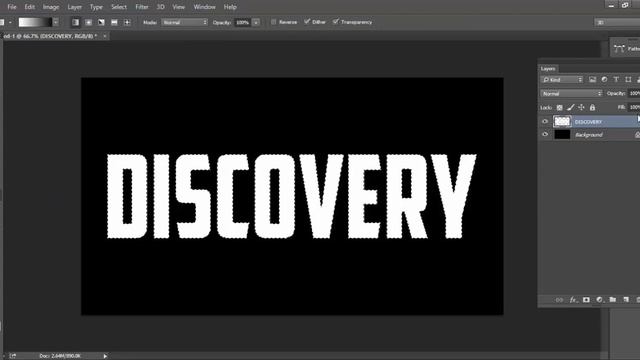Open the View menu
The image size is (640, 360).
click(178, 7)
